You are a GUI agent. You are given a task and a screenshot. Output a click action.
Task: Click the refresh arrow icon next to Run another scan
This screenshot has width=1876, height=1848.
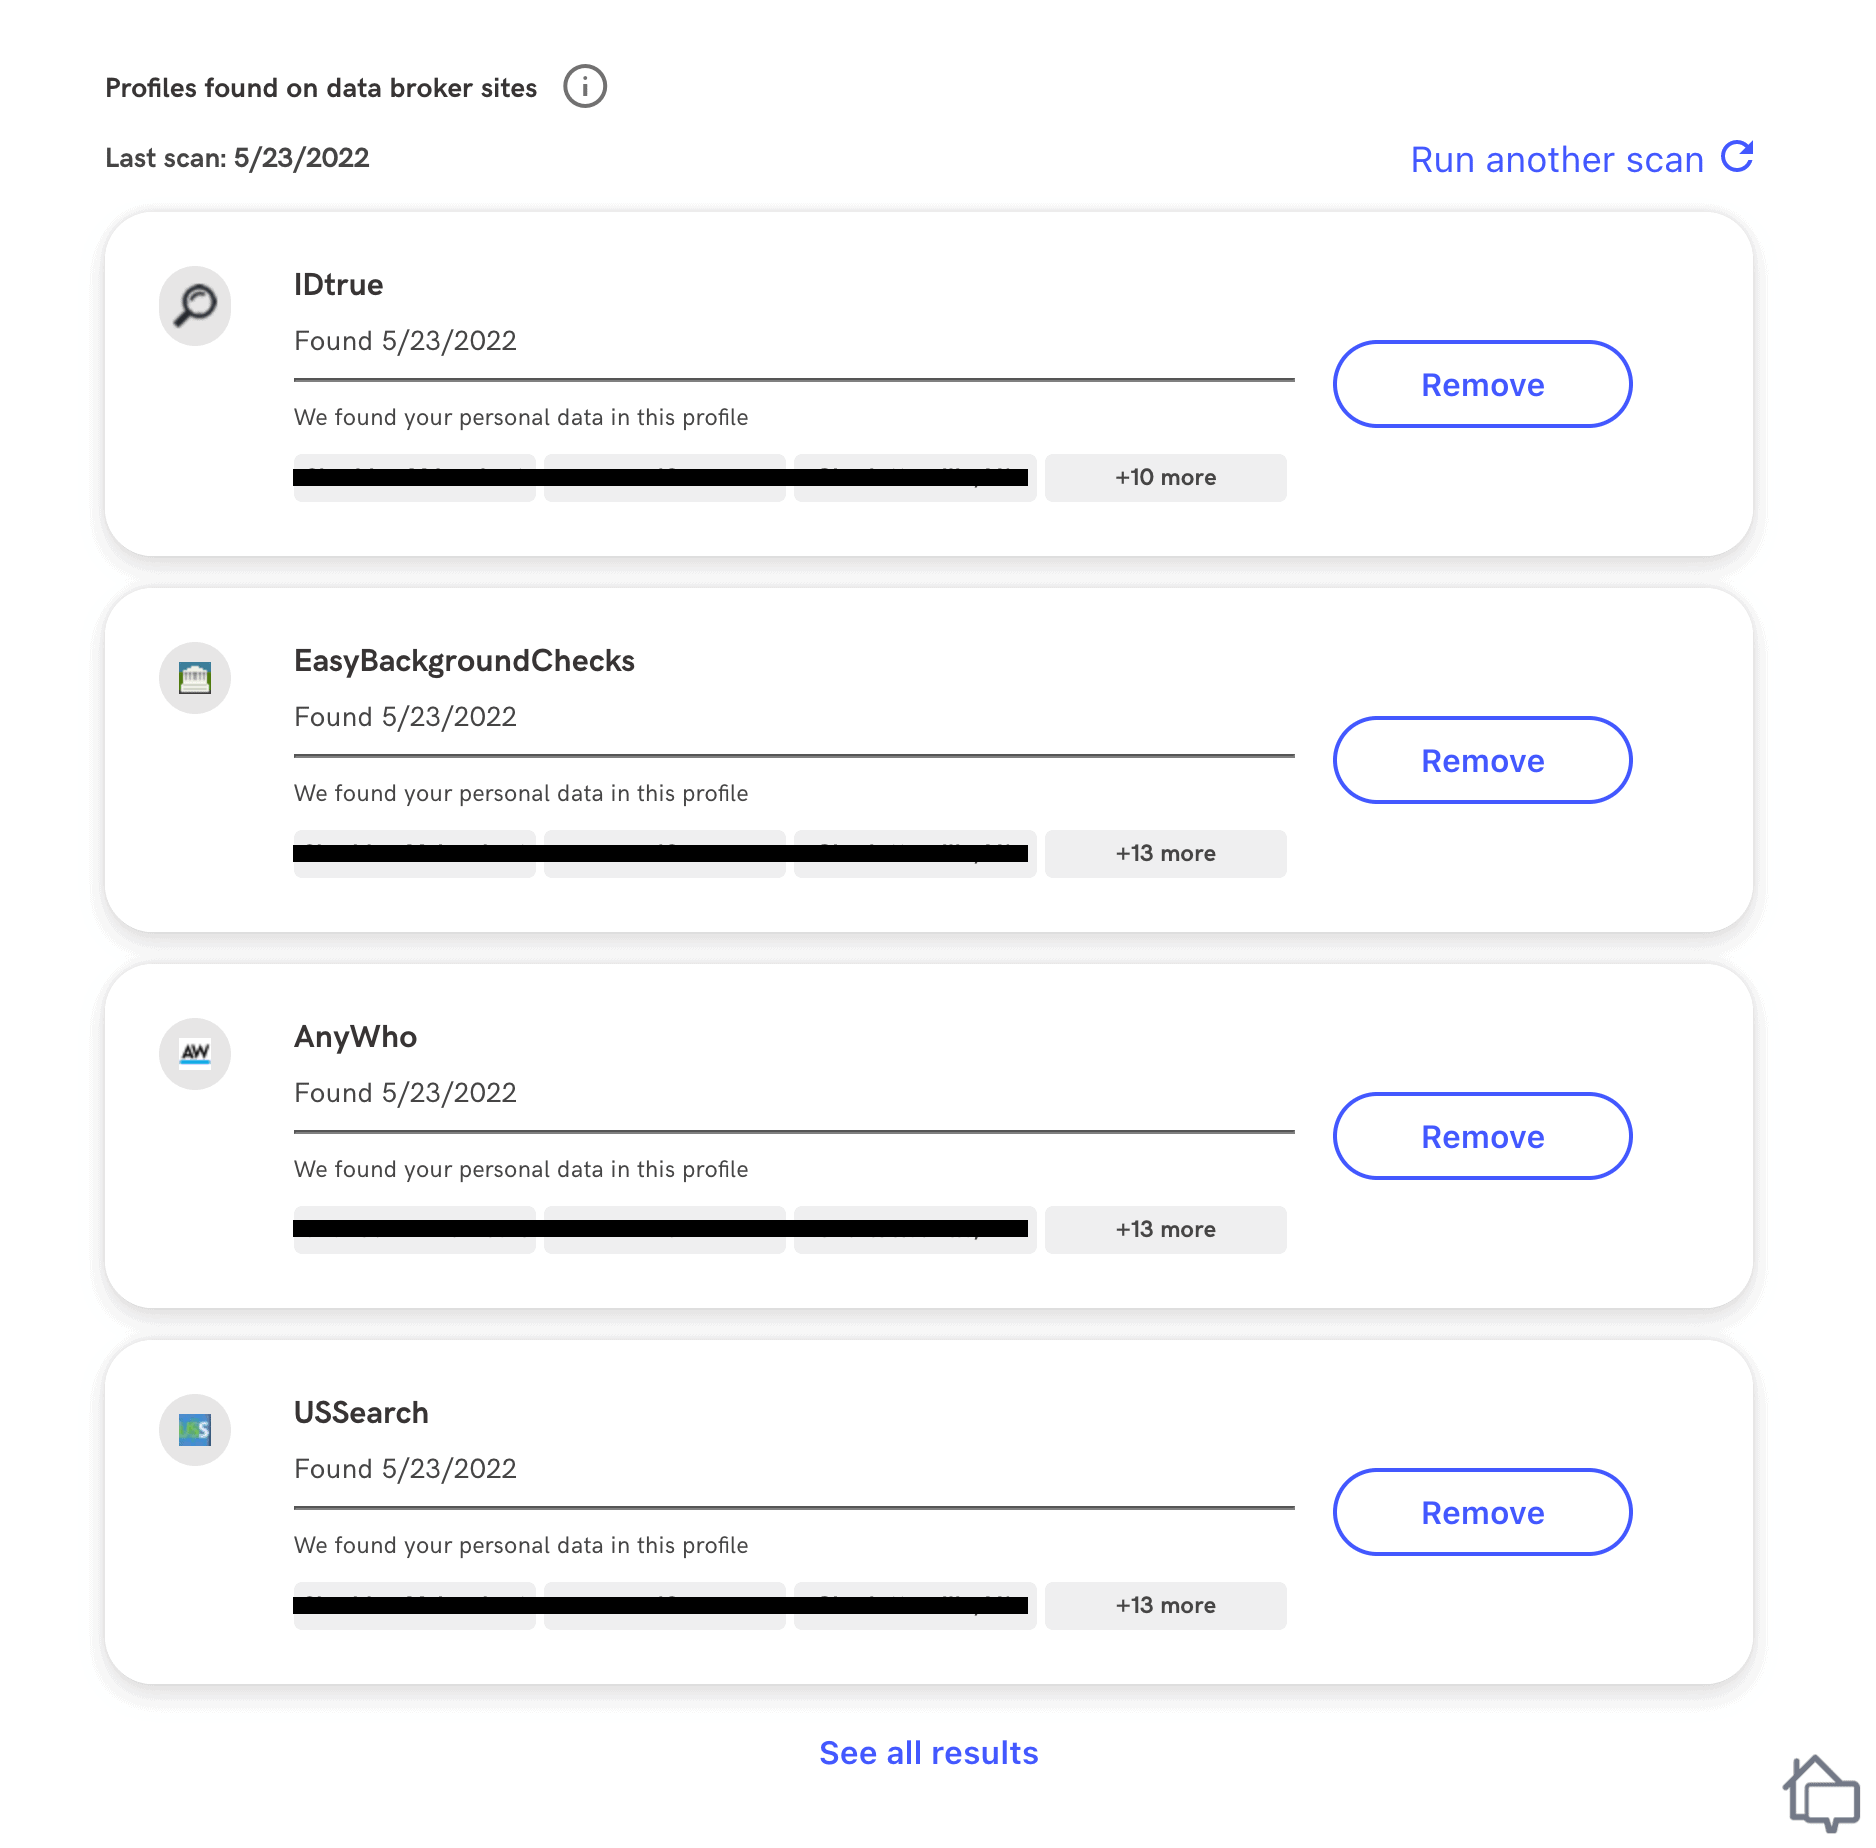click(1737, 157)
